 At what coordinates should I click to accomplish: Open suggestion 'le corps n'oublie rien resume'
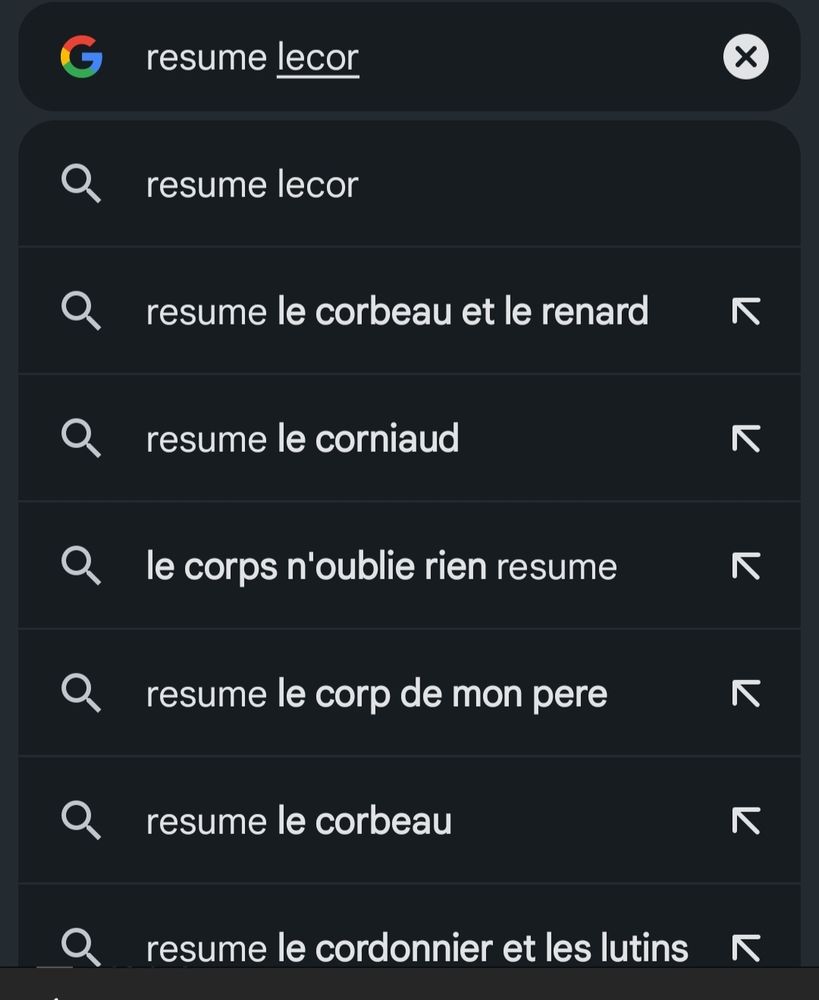tap(410, 566)
